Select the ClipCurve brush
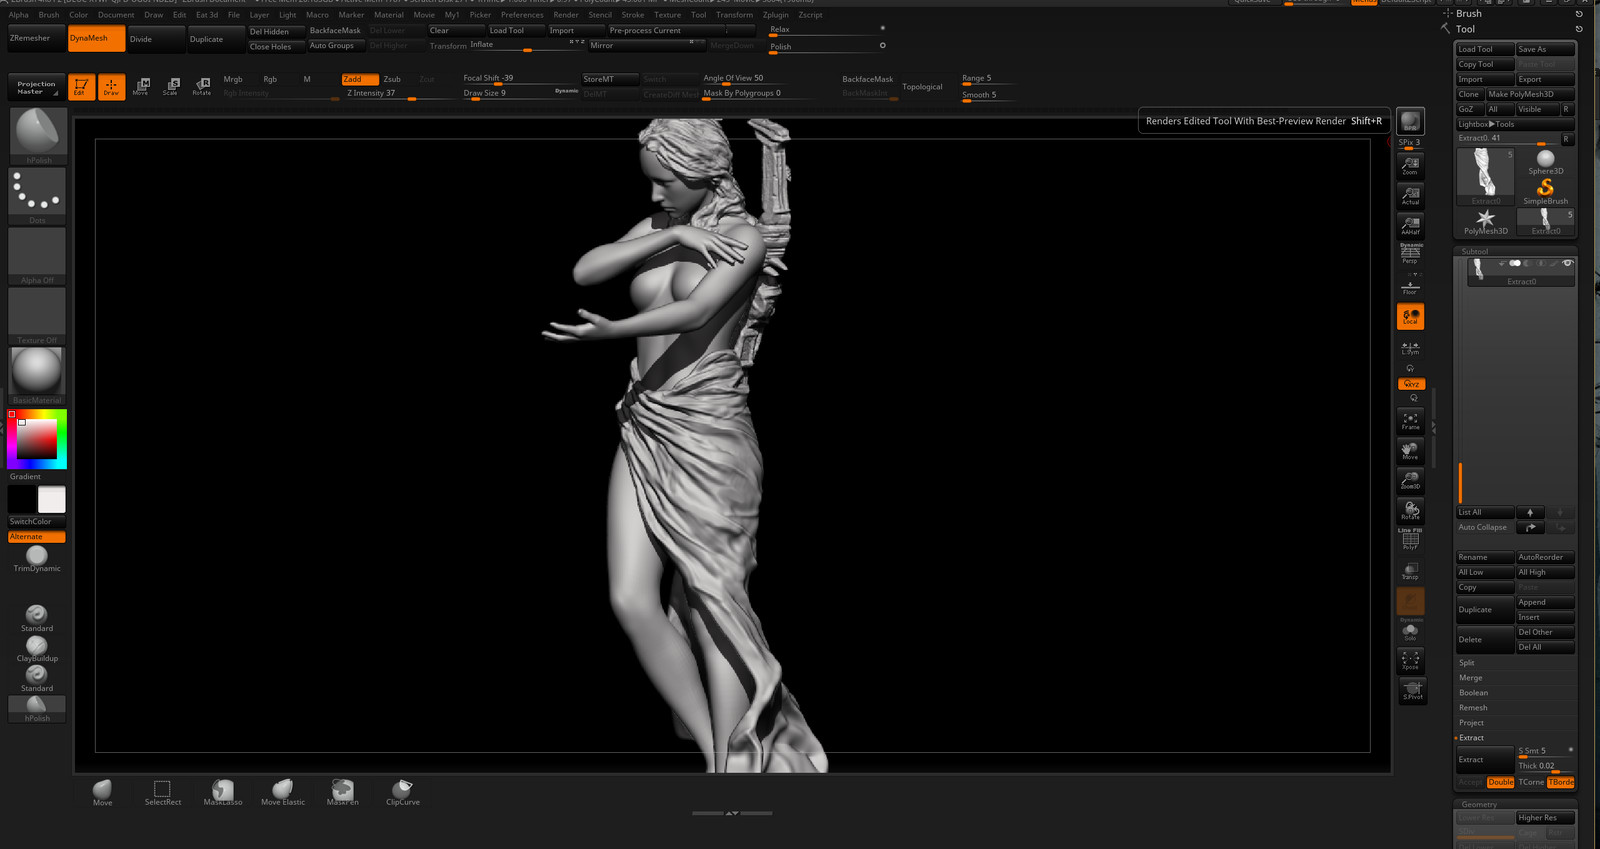Viewport: 1600px width, 849px height. click(x=403, y=793)
